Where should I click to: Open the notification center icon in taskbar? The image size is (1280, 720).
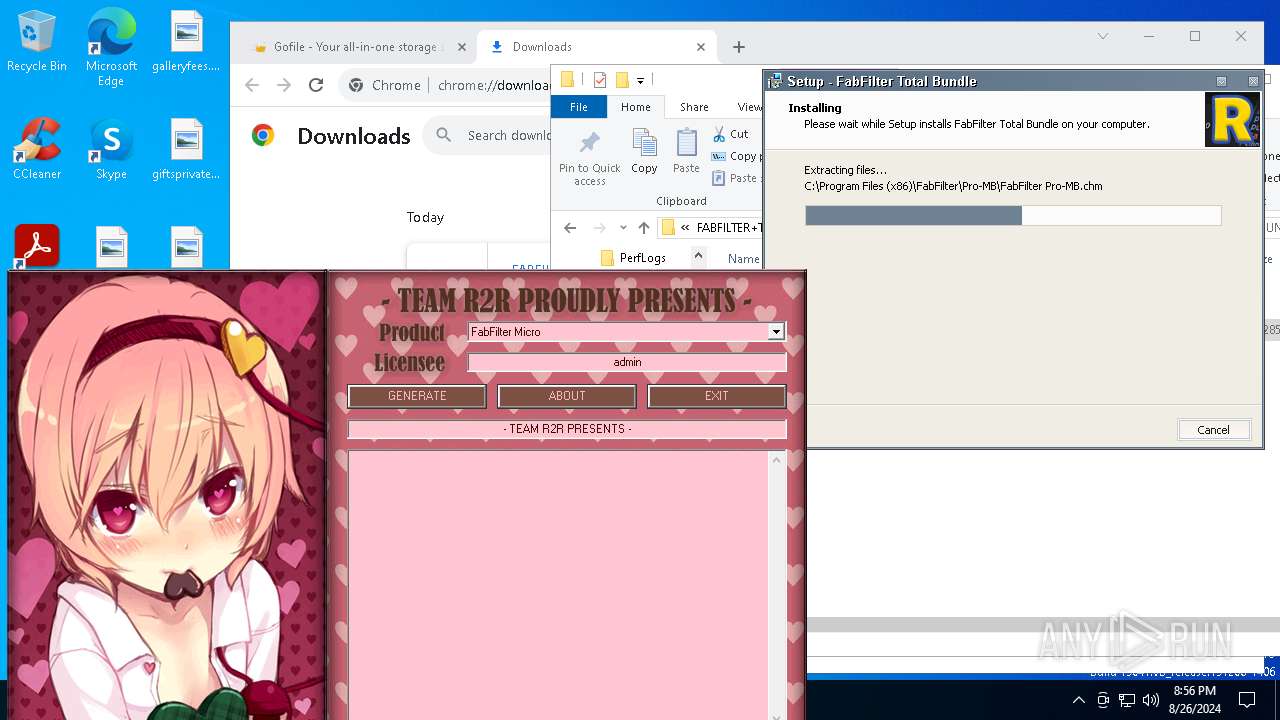click(1247, 699)
